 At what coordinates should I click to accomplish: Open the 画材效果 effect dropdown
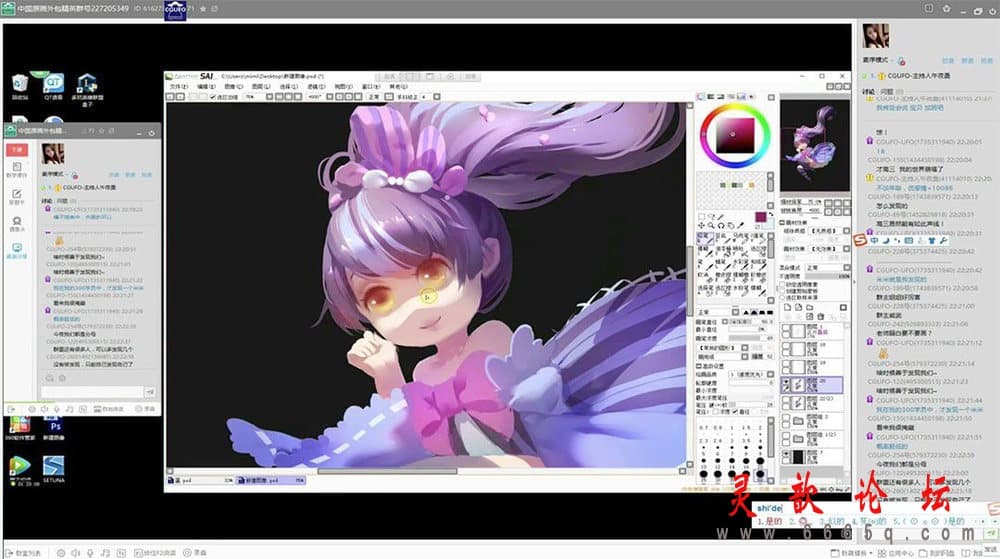(x=829, y=249)
